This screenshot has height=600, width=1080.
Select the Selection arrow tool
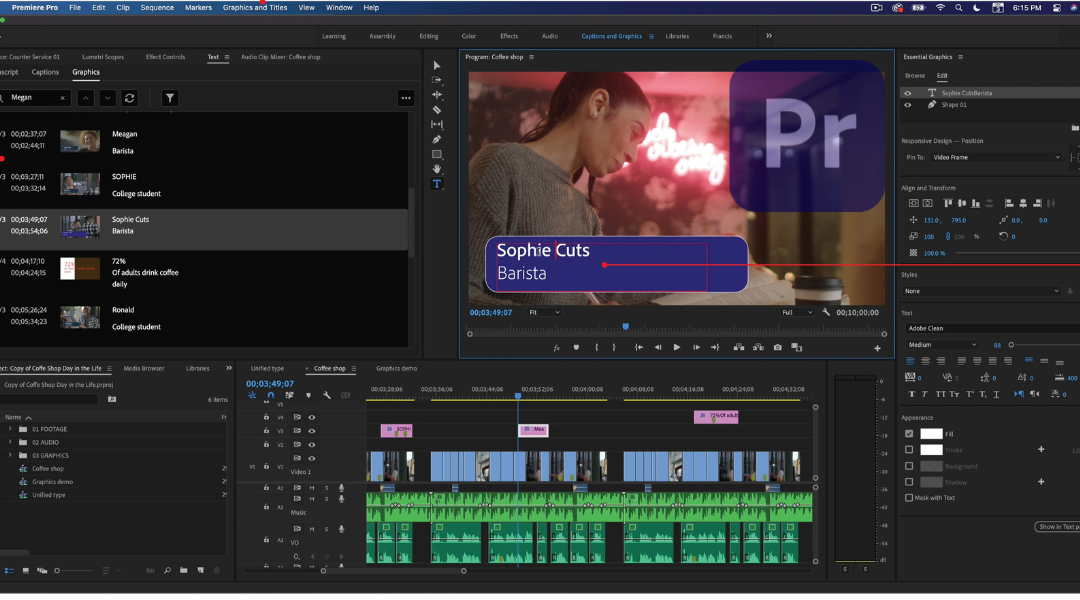click(x=437, y=65)
